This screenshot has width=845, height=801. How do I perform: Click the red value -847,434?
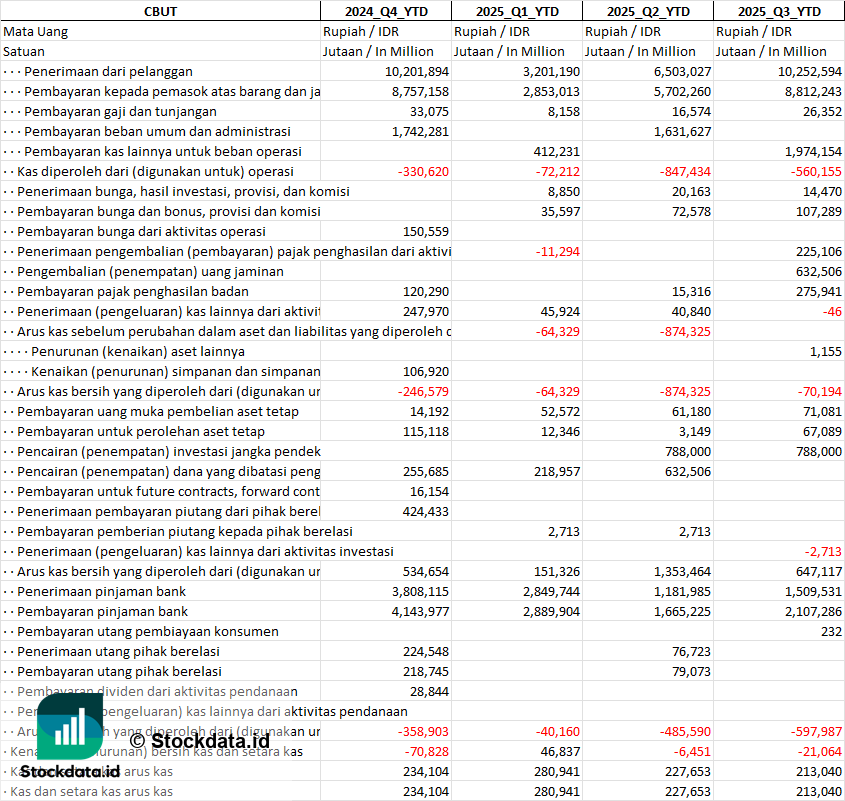coord(685,171)
